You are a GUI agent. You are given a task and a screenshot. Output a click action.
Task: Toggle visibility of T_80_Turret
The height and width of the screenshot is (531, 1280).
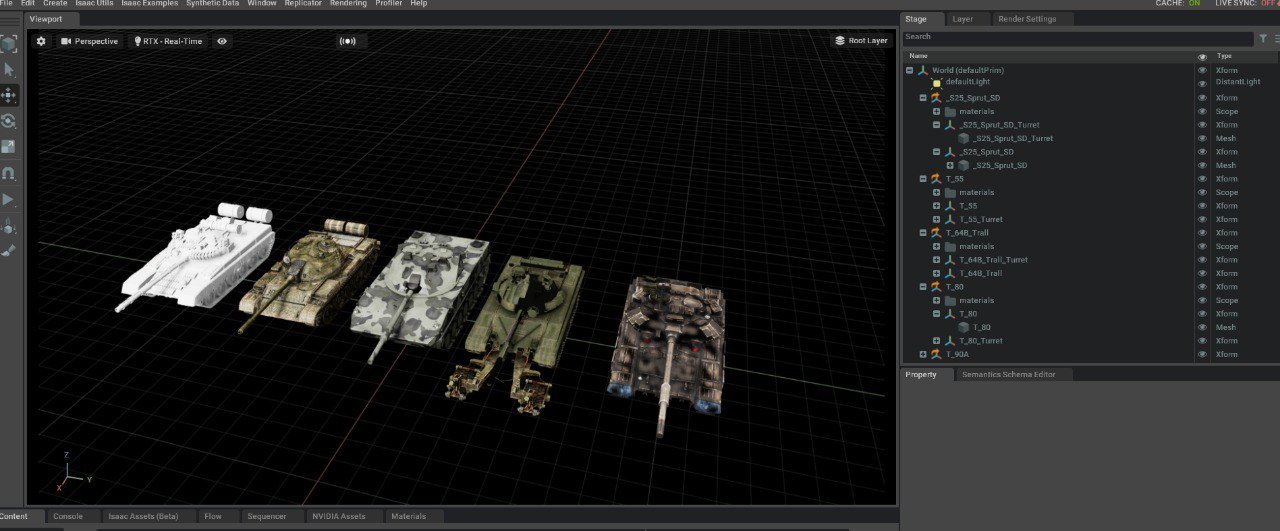point(1202,341)
